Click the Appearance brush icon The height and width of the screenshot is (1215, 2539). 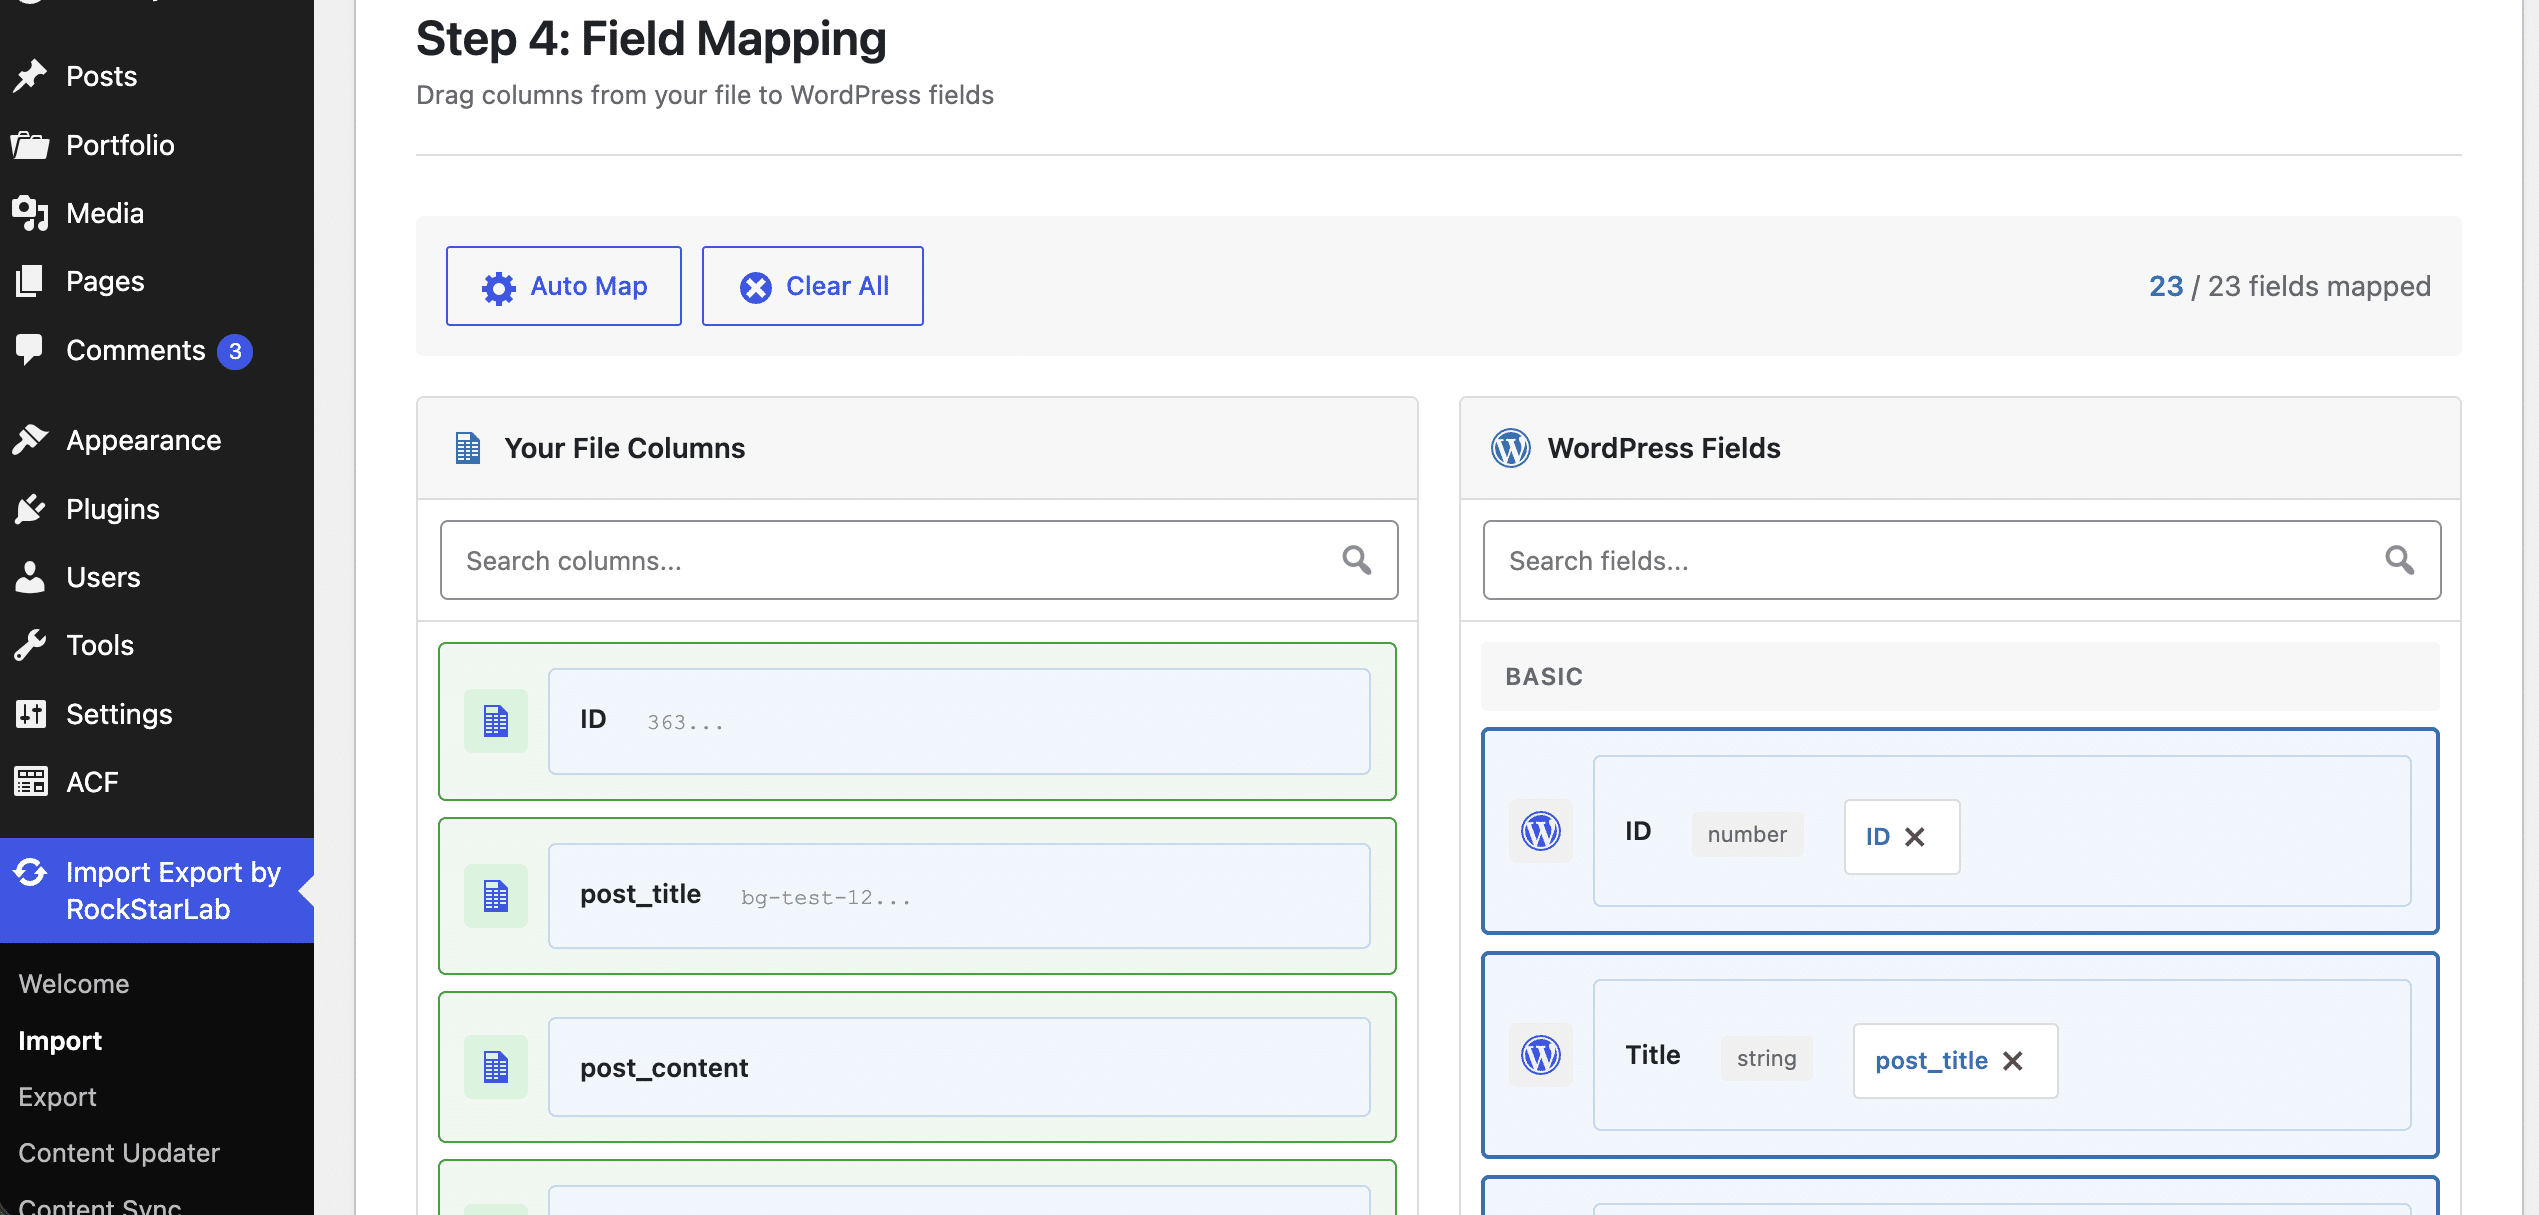point(30,440)
